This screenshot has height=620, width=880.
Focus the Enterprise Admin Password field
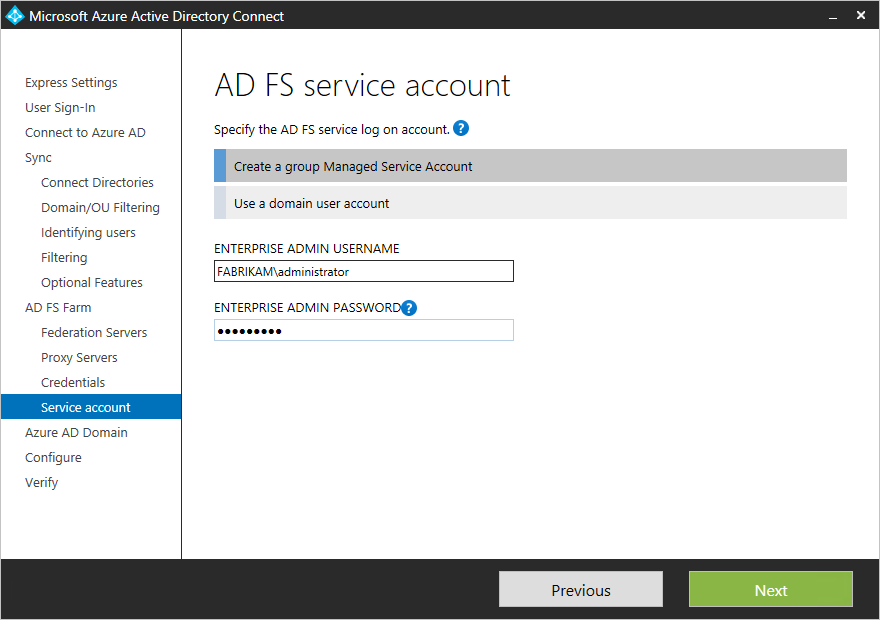pos(364,330)
